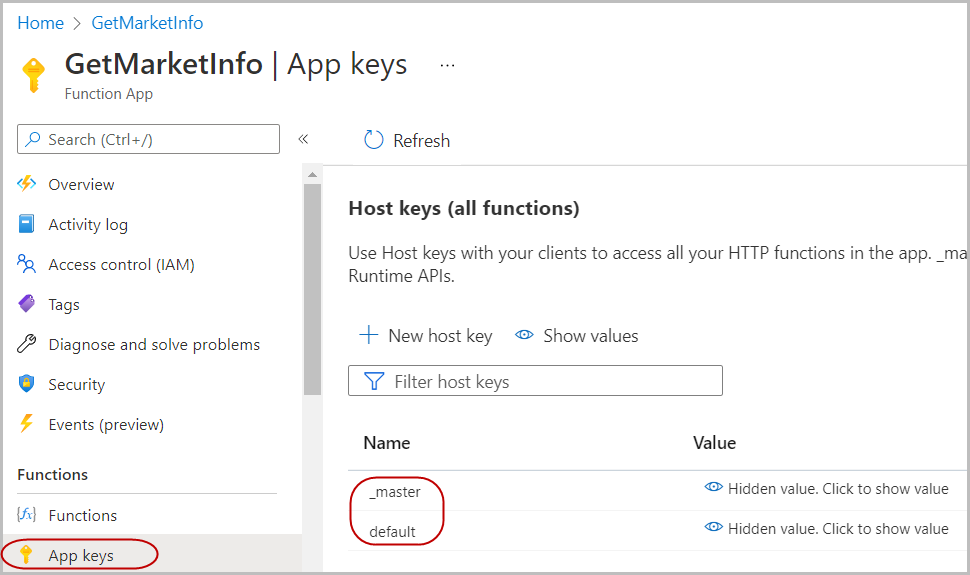Open the ellipsis more options menu

tap(447, 66)
